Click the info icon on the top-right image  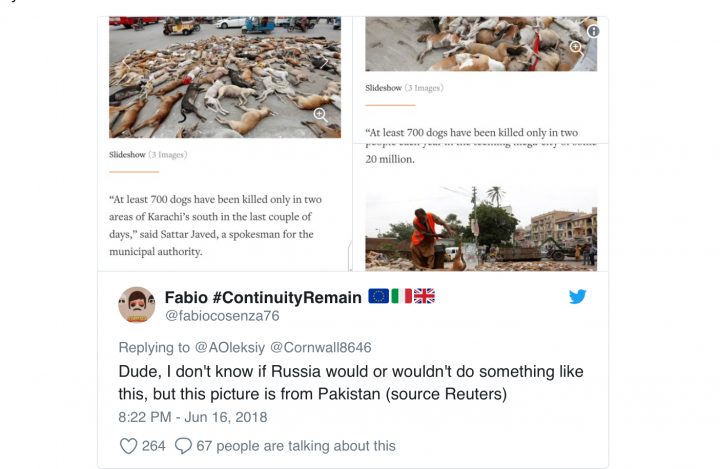[593, 31]
